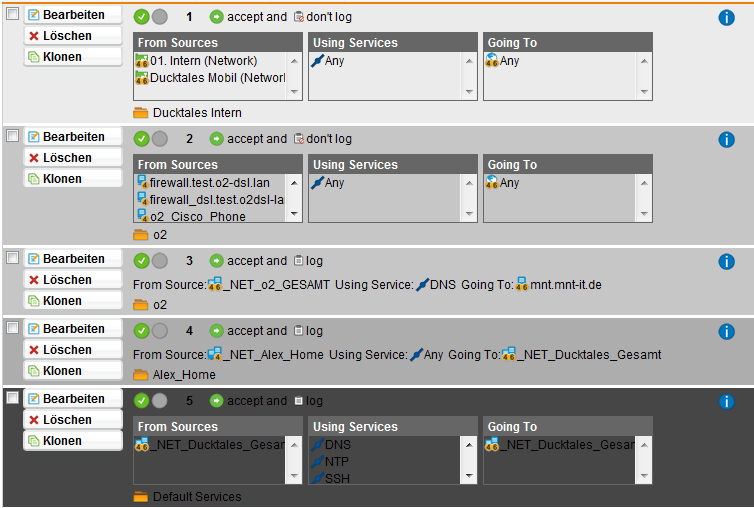Click the DNS service icon in rule 3

pyautogui.click(x=422, y=285)
